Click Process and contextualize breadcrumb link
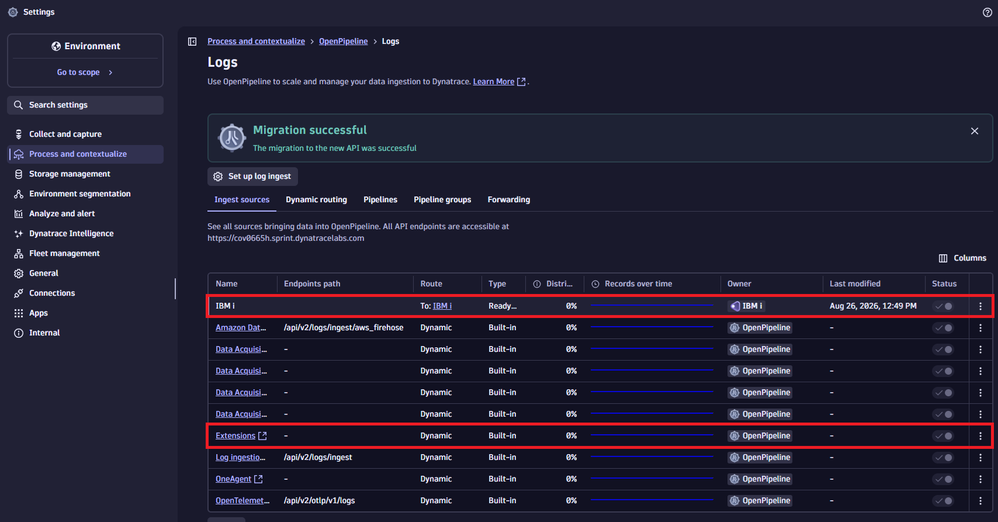 (256, 41)
